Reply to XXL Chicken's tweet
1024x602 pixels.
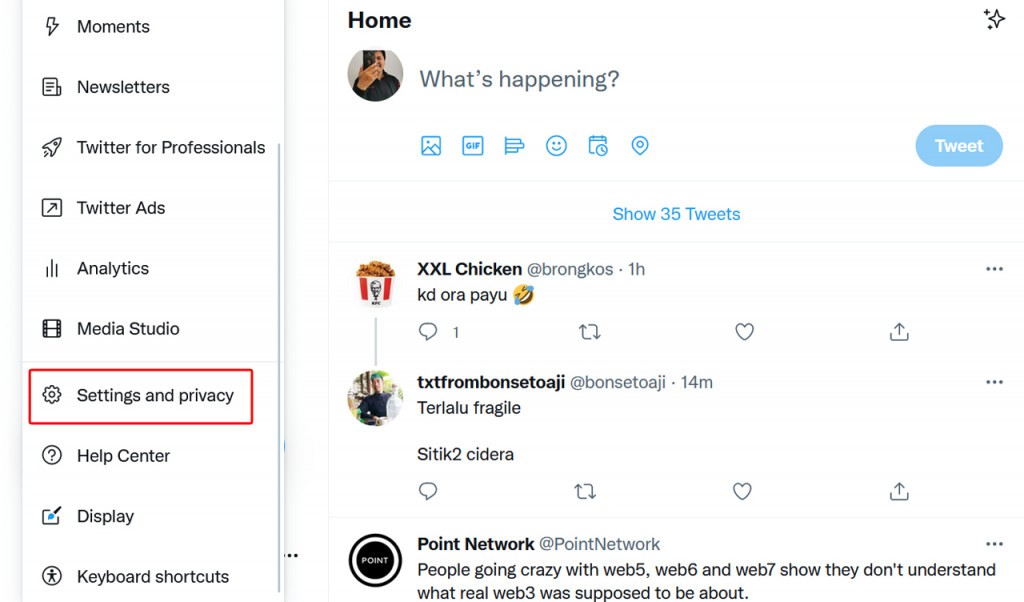tap(428, 331)
